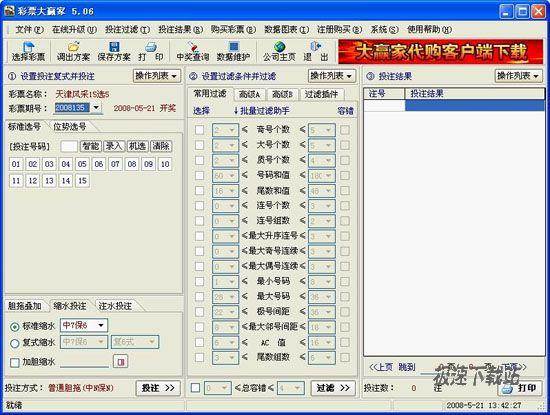
Task: Check the 加胆缩水 checkbox
Action: (x=15, y=362)
